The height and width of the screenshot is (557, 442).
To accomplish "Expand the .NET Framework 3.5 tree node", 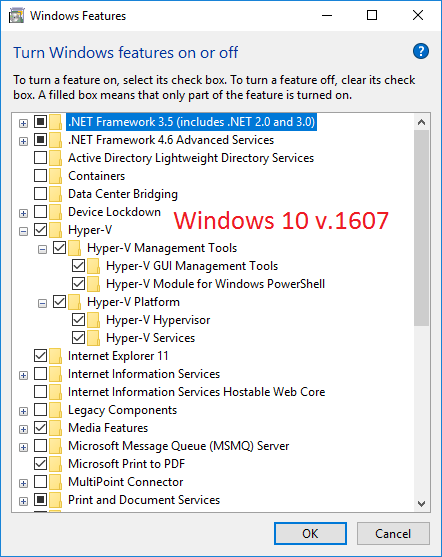I will pos(23,123).
